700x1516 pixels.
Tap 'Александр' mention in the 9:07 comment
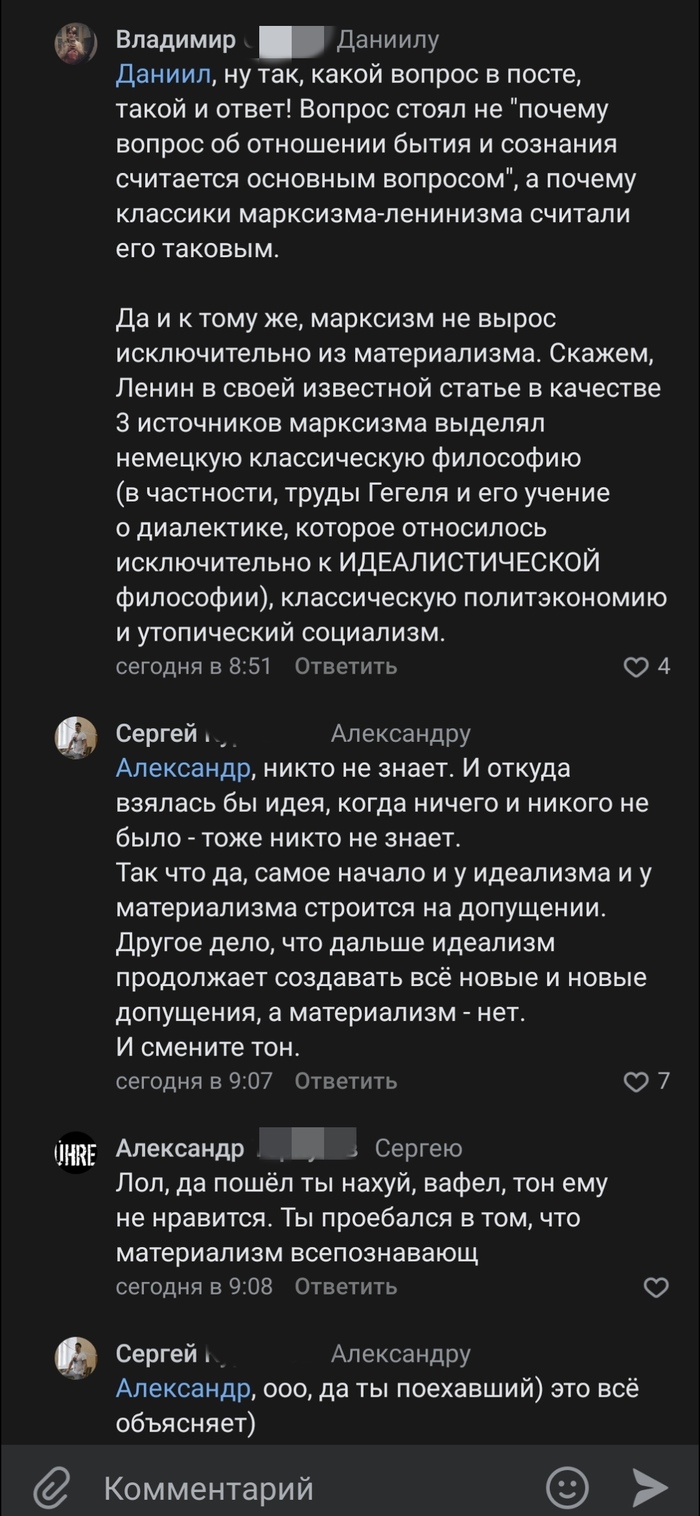(x=182, y=768)
